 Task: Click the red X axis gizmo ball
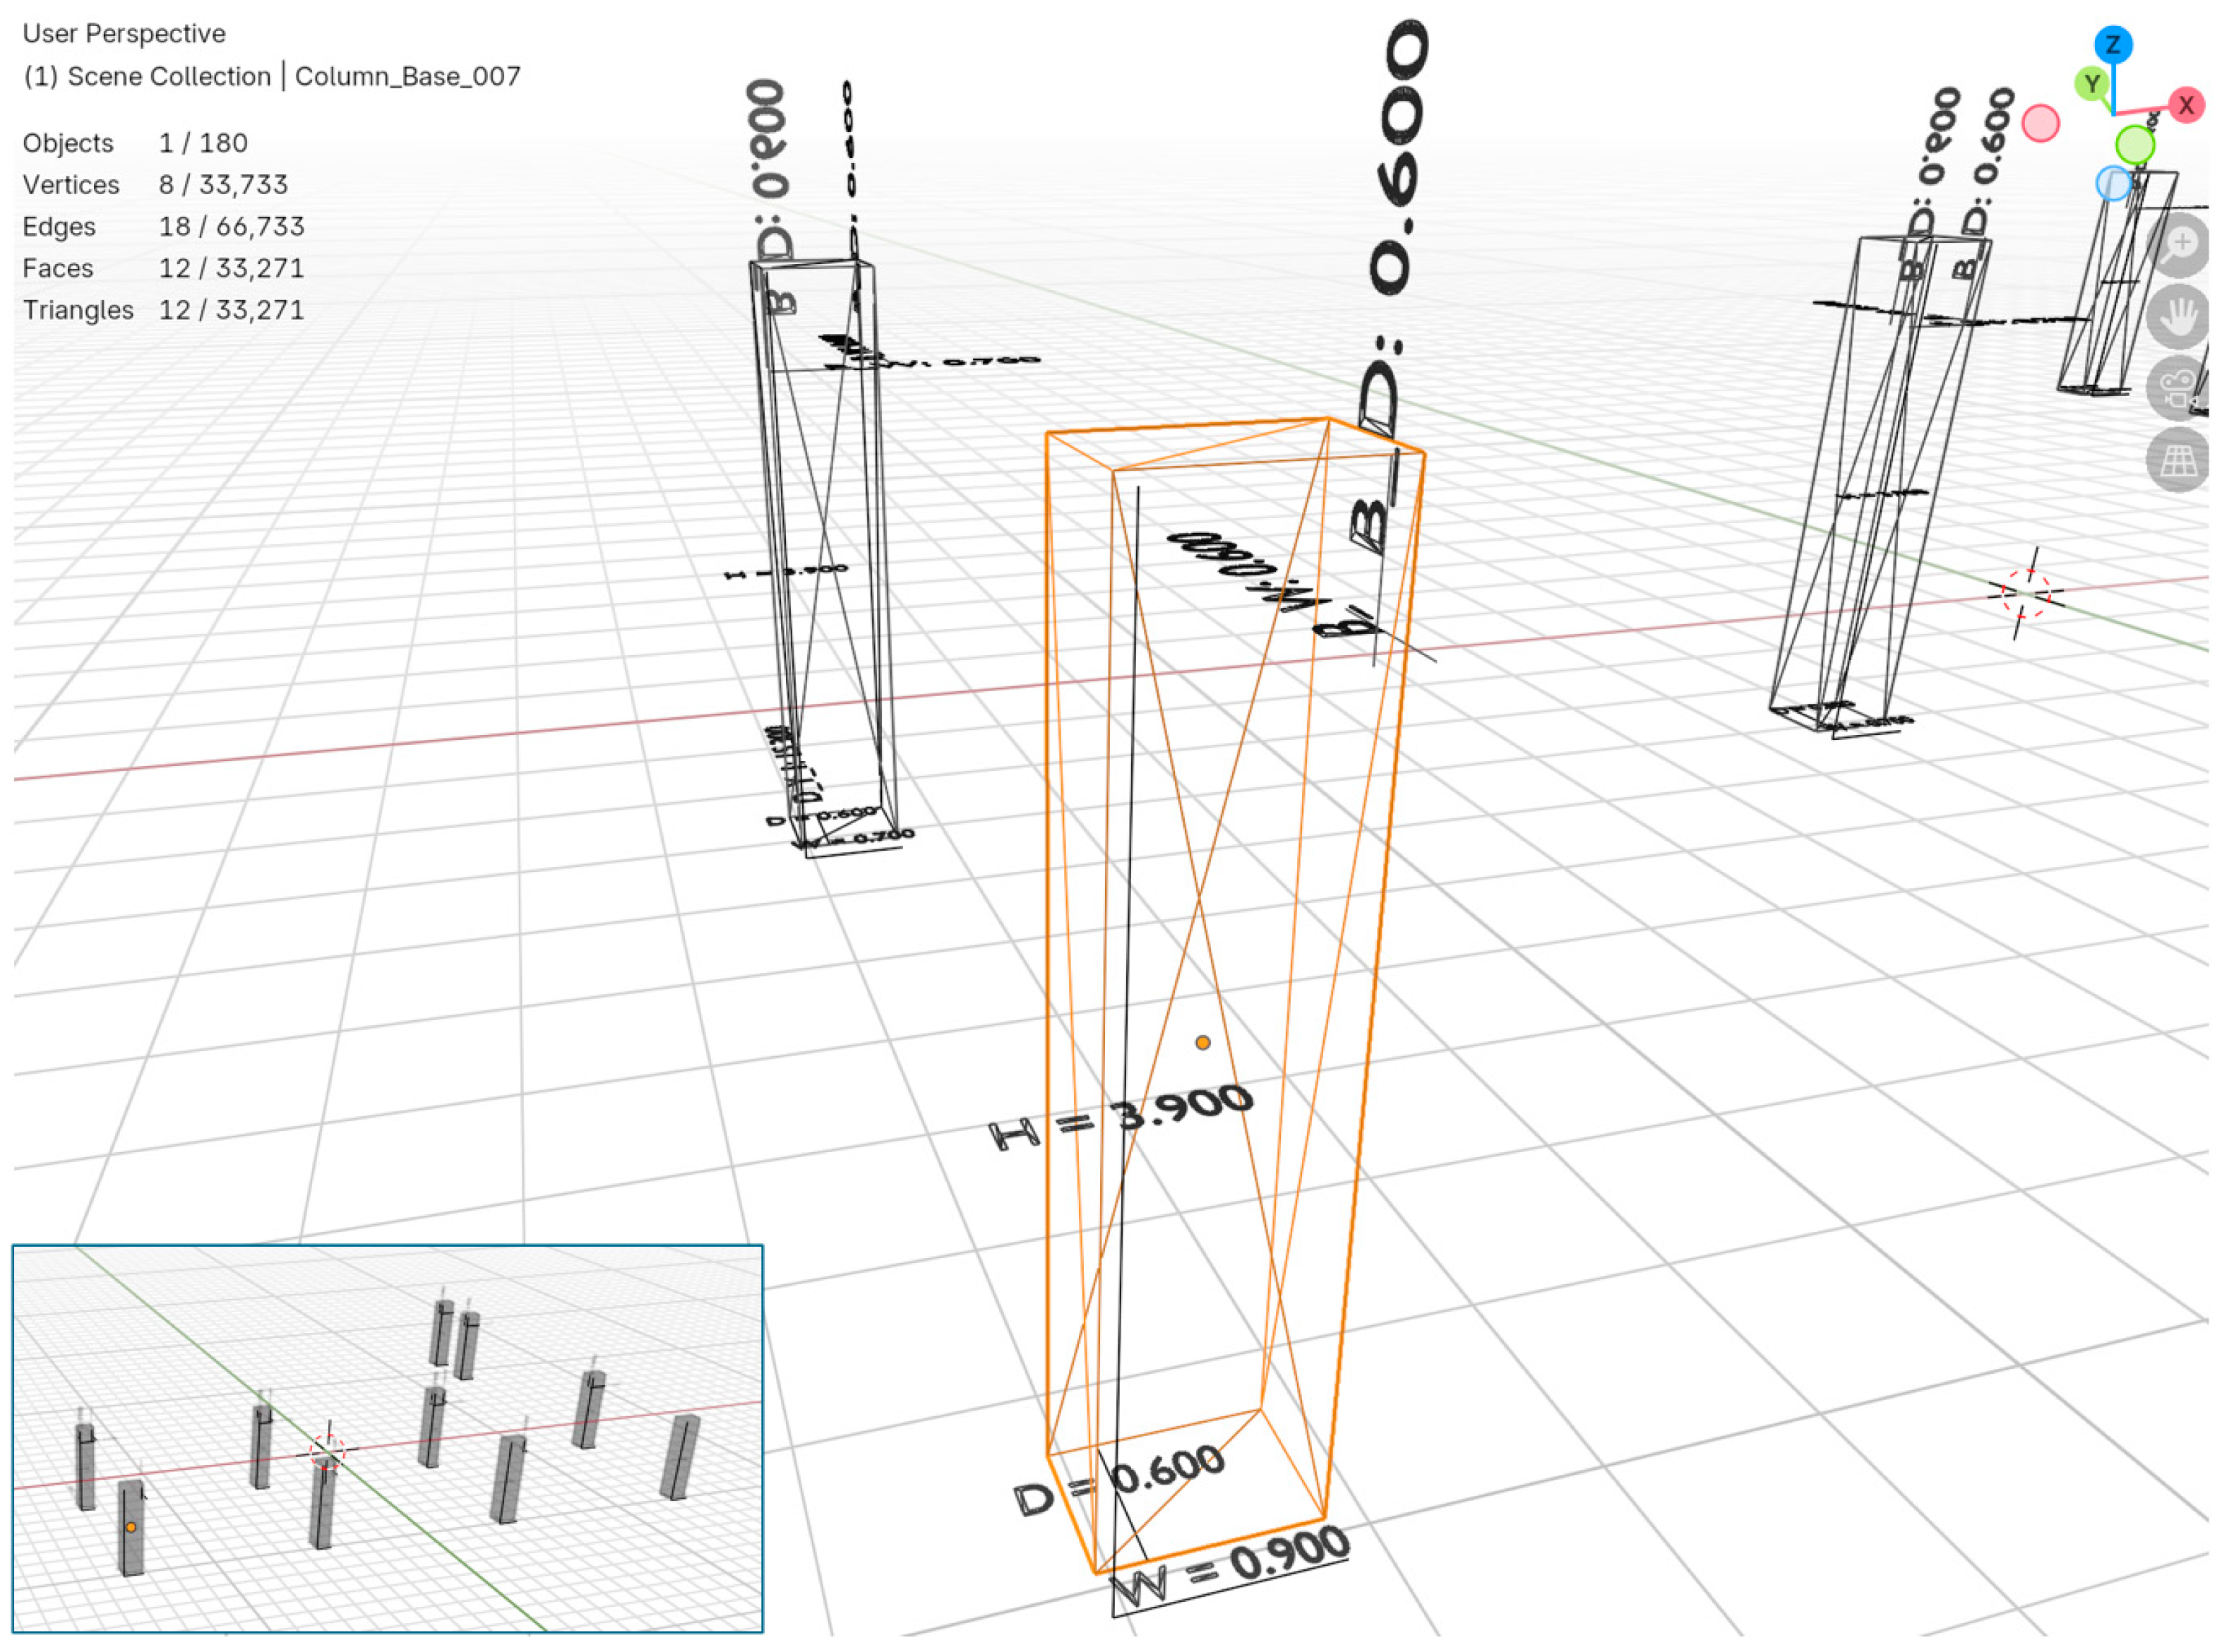pyautogui.click(x=2185, y=105)
